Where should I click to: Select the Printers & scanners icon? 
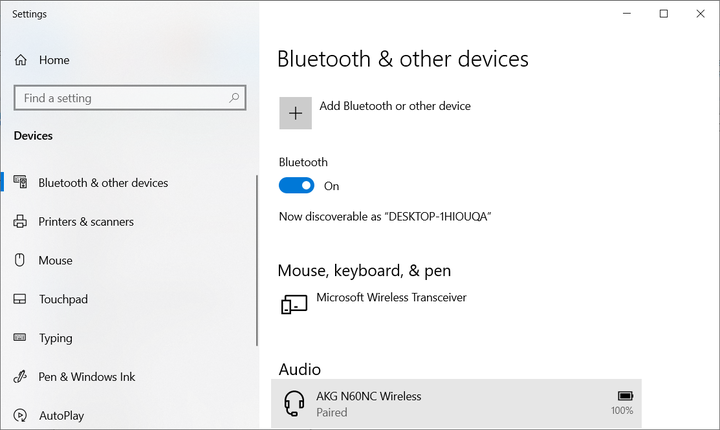[20, 221]
